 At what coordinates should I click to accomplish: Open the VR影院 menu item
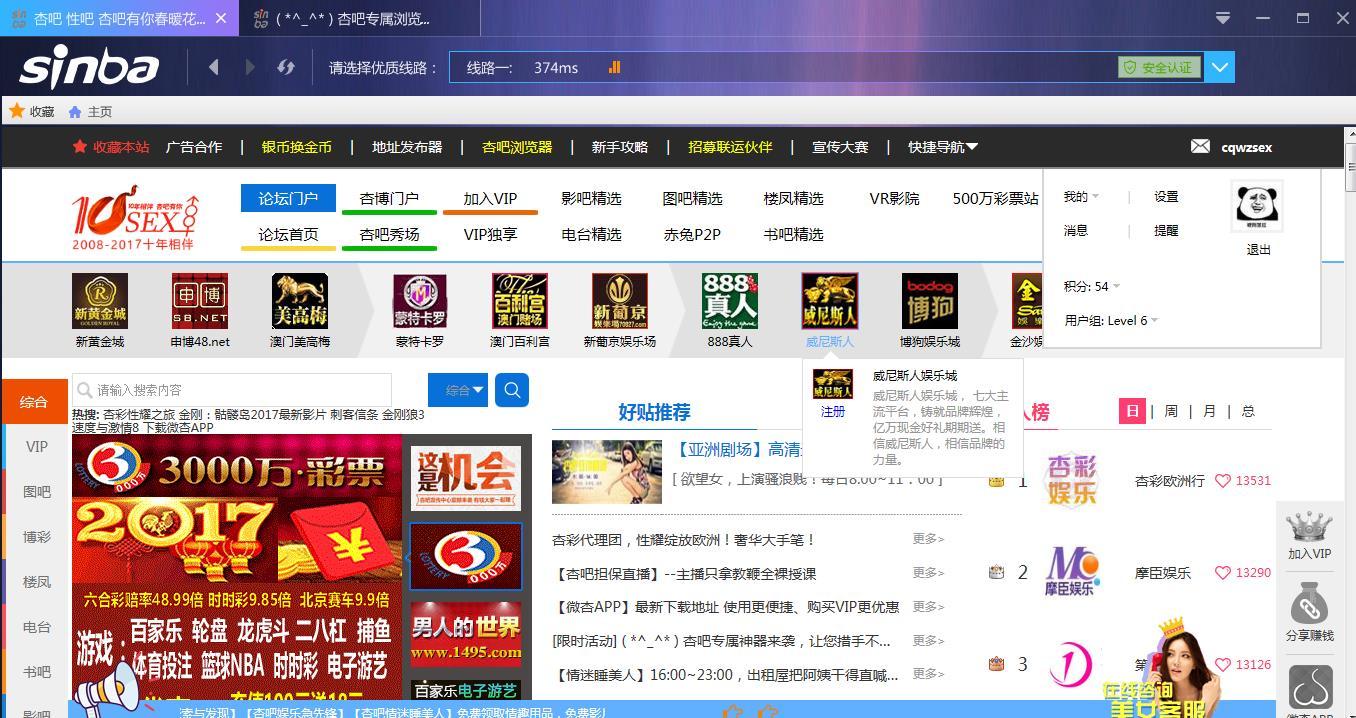(894, 198)
